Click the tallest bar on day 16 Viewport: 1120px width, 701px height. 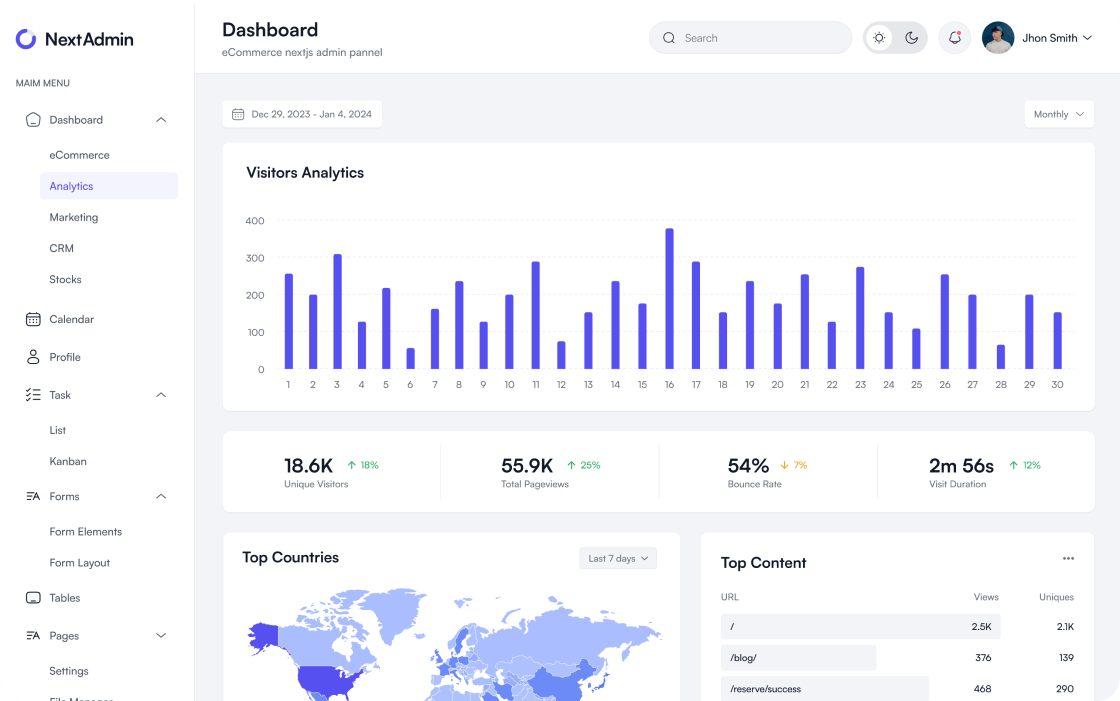(x=669, y=300)
